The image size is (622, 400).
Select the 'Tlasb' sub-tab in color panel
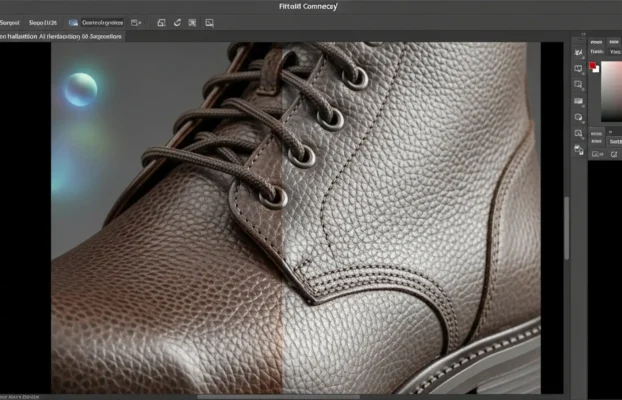pyautogui.click(x=597, y=52)
